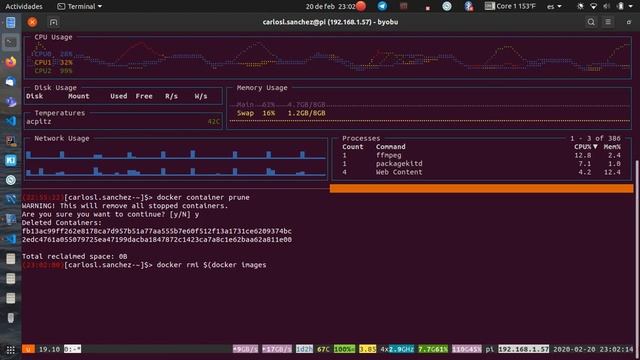Open the volume indicator in top bar

pyautogui.click(x=607, y=7)
